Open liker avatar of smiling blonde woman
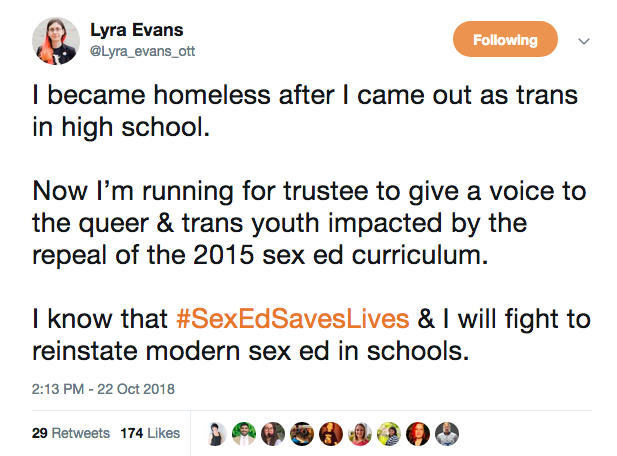Screen dimensions: 617x456 click(360, 434)
